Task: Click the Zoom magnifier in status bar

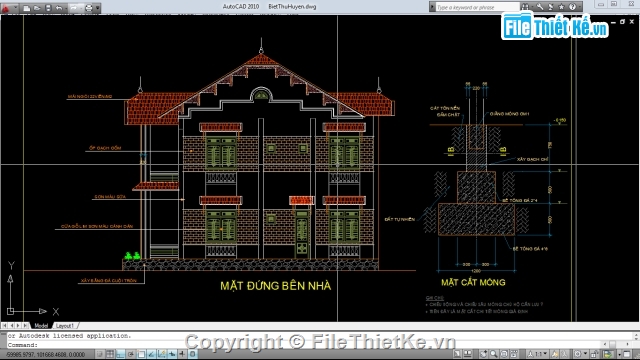Action: coord(494,354)
